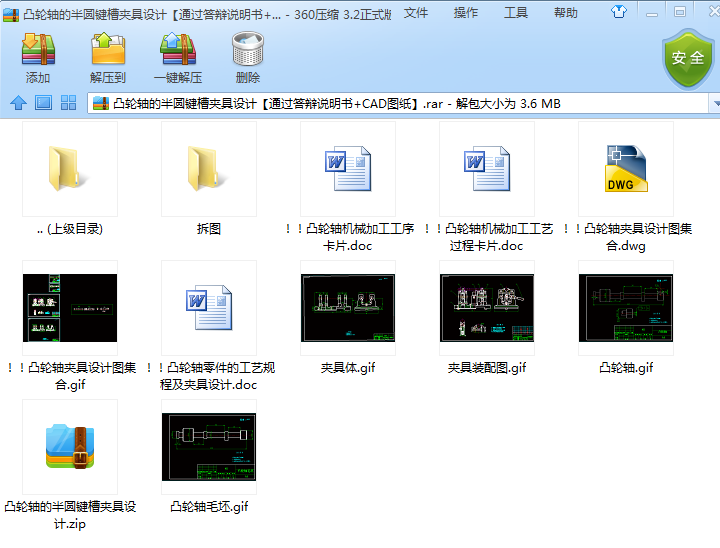Click 凸轮轴零件的工艺规程及夹具设计.doc name text
720x548 pixels.
pyautogui.click(x=209, y=376)
